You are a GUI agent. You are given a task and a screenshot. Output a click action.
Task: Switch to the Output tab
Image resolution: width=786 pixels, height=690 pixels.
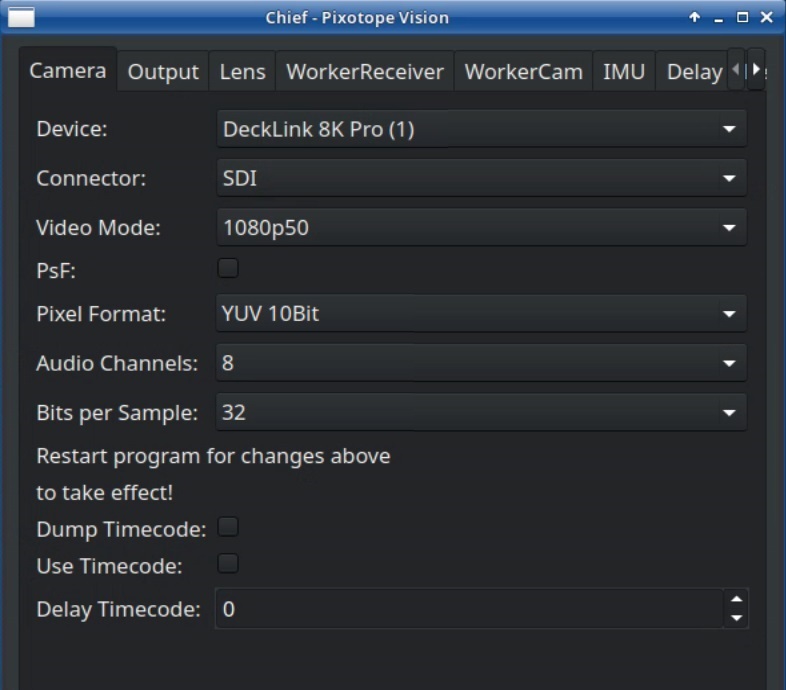(x=163, y=72)
